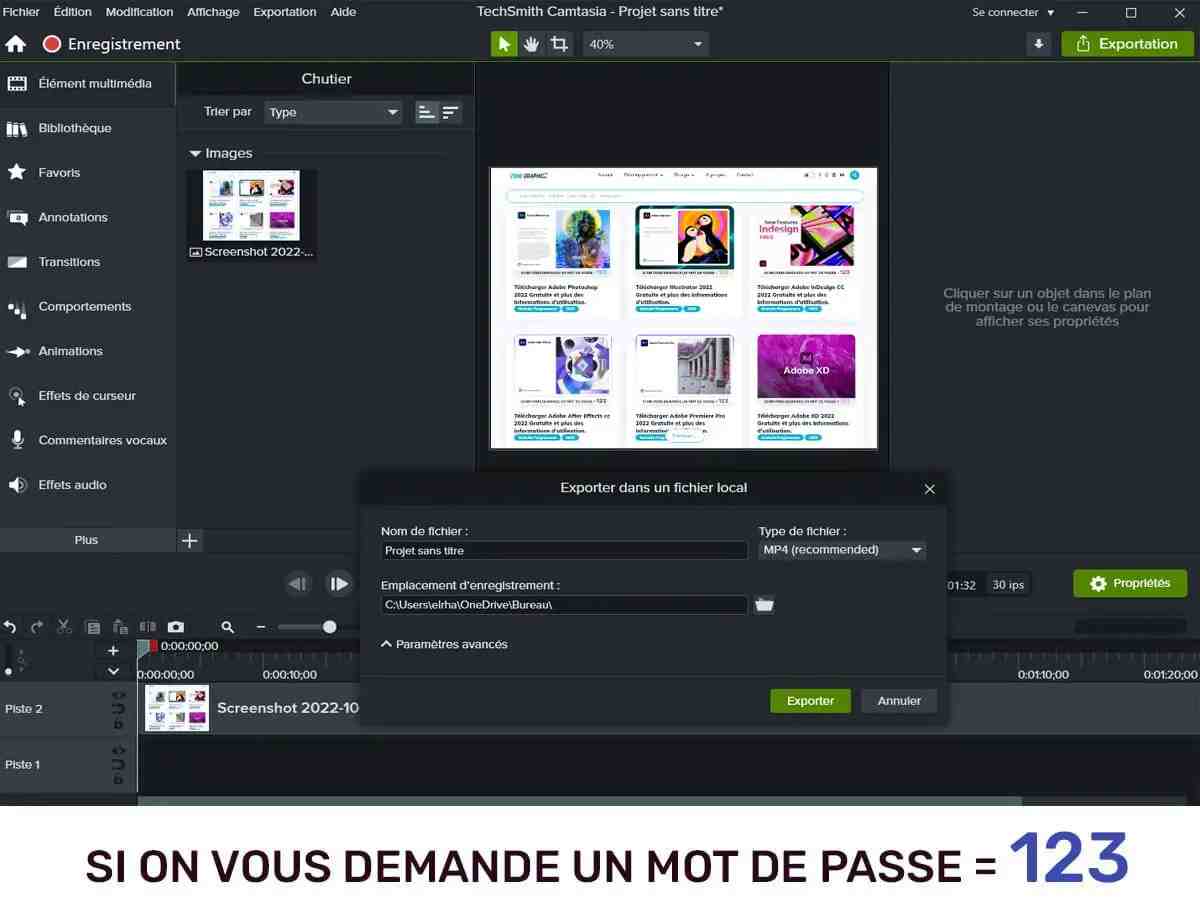The height and width of the screenshot is (900, 1200).
Task: Open the Type de fichier MP4 dropdown
Action: (841, 550)
